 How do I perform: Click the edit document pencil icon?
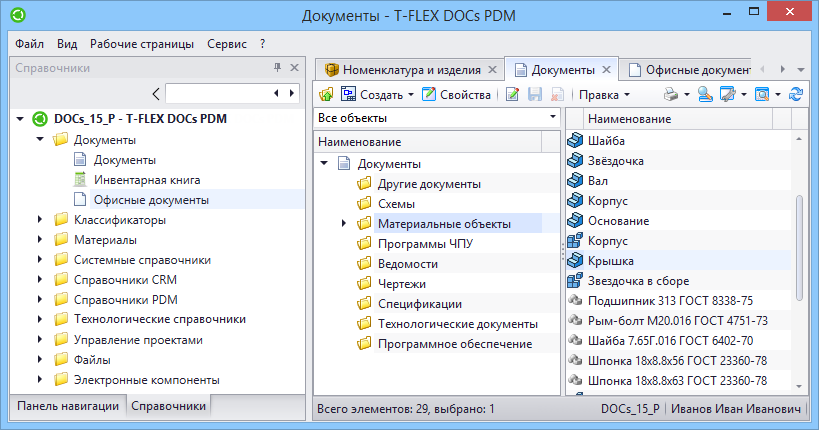pos(512,95)
